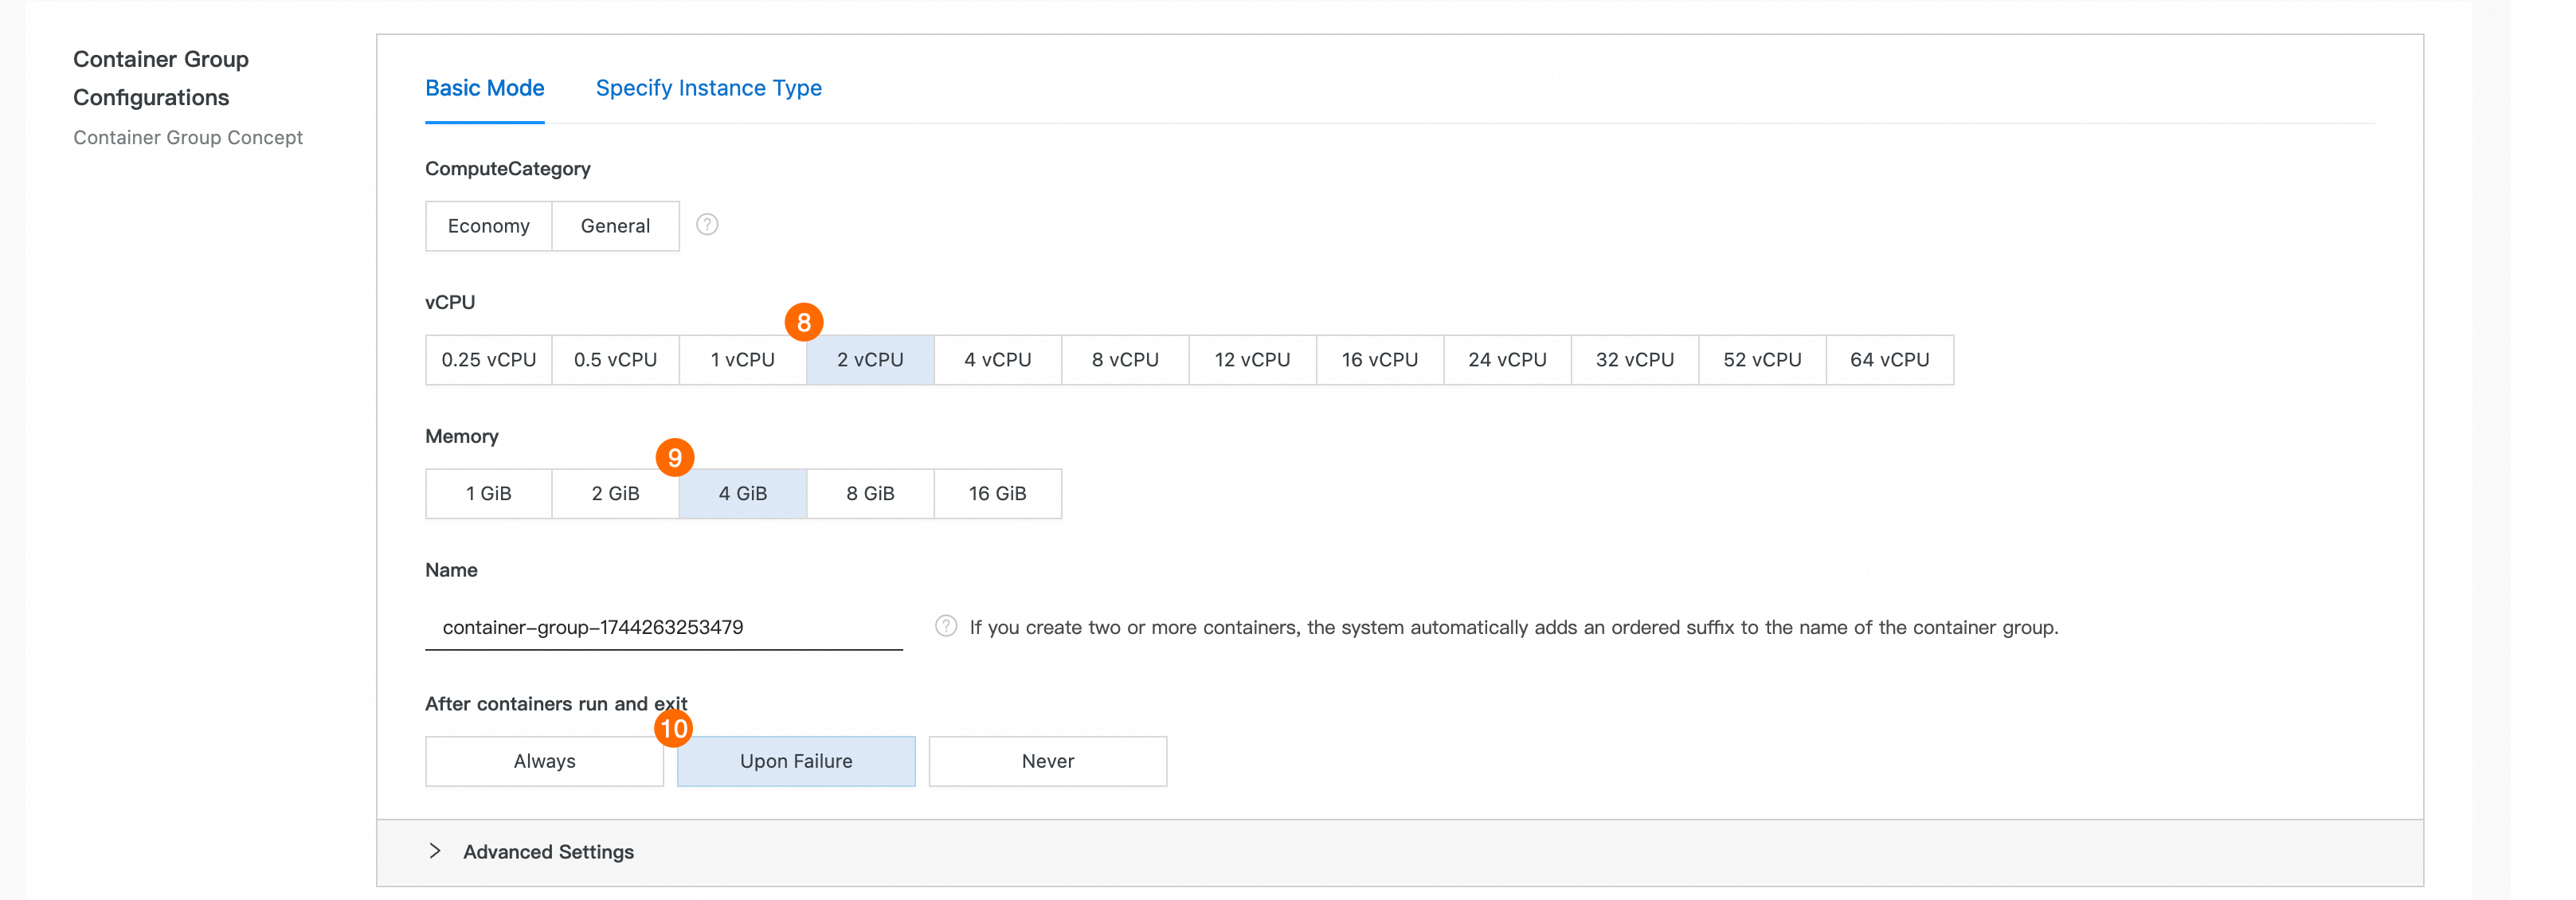Choose 1 vCPU option
The height and width of the screenshot is (900, 2576).
click(743, 360)
